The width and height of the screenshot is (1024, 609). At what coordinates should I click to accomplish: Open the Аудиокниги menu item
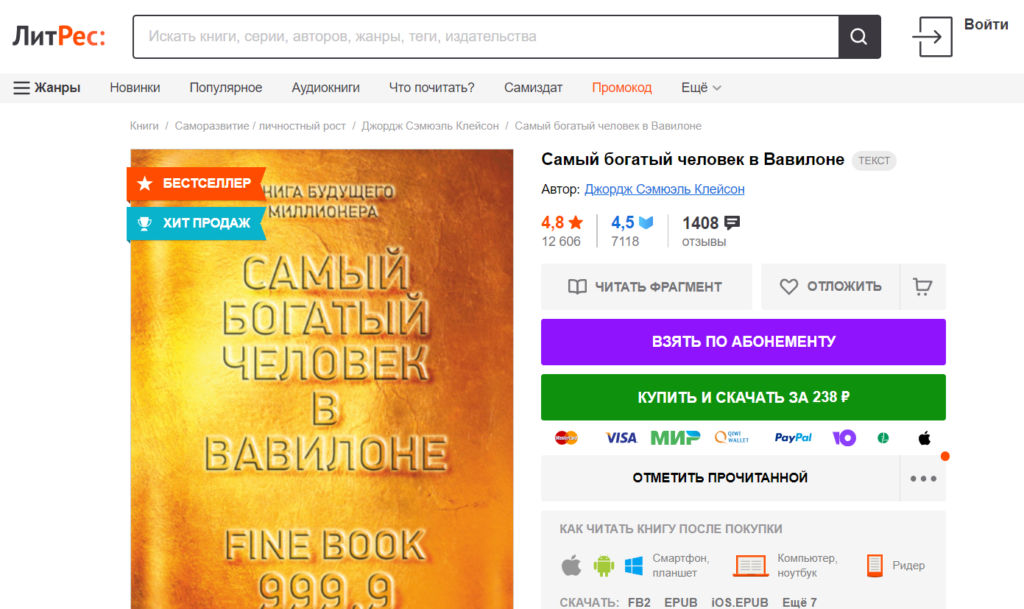coord(325,87)
